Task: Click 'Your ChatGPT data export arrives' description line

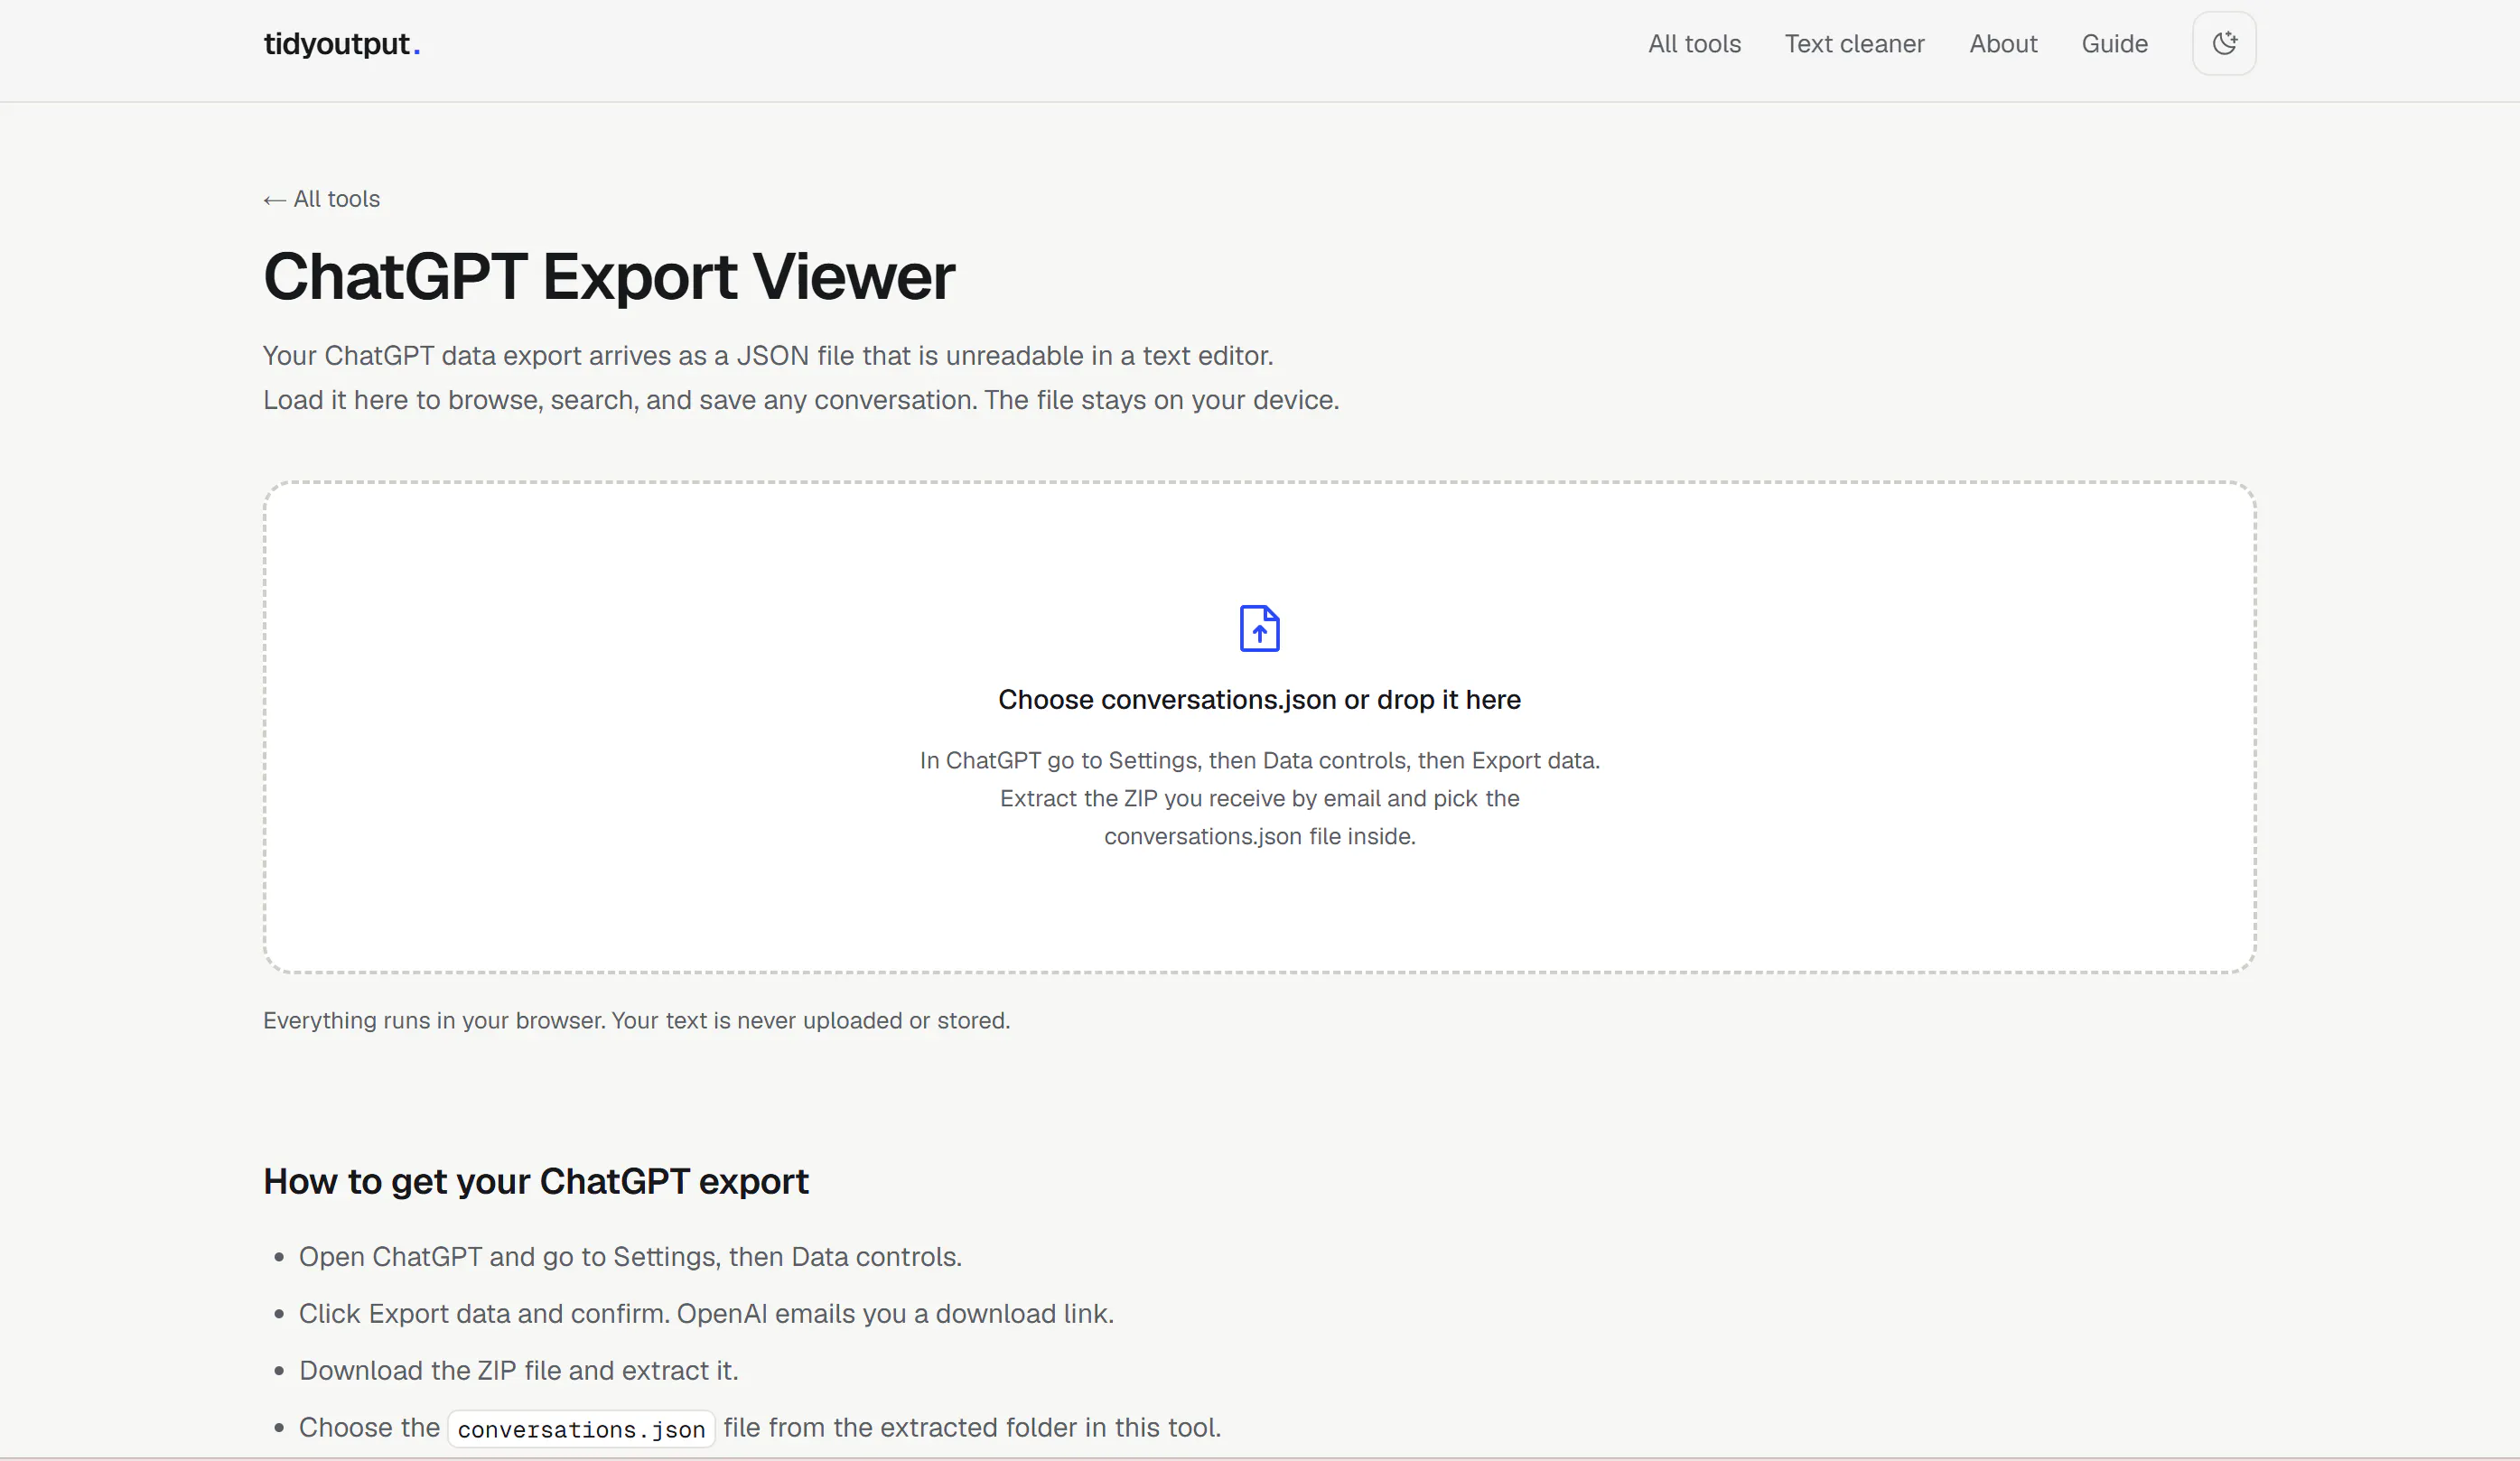Action: (768, 356)
